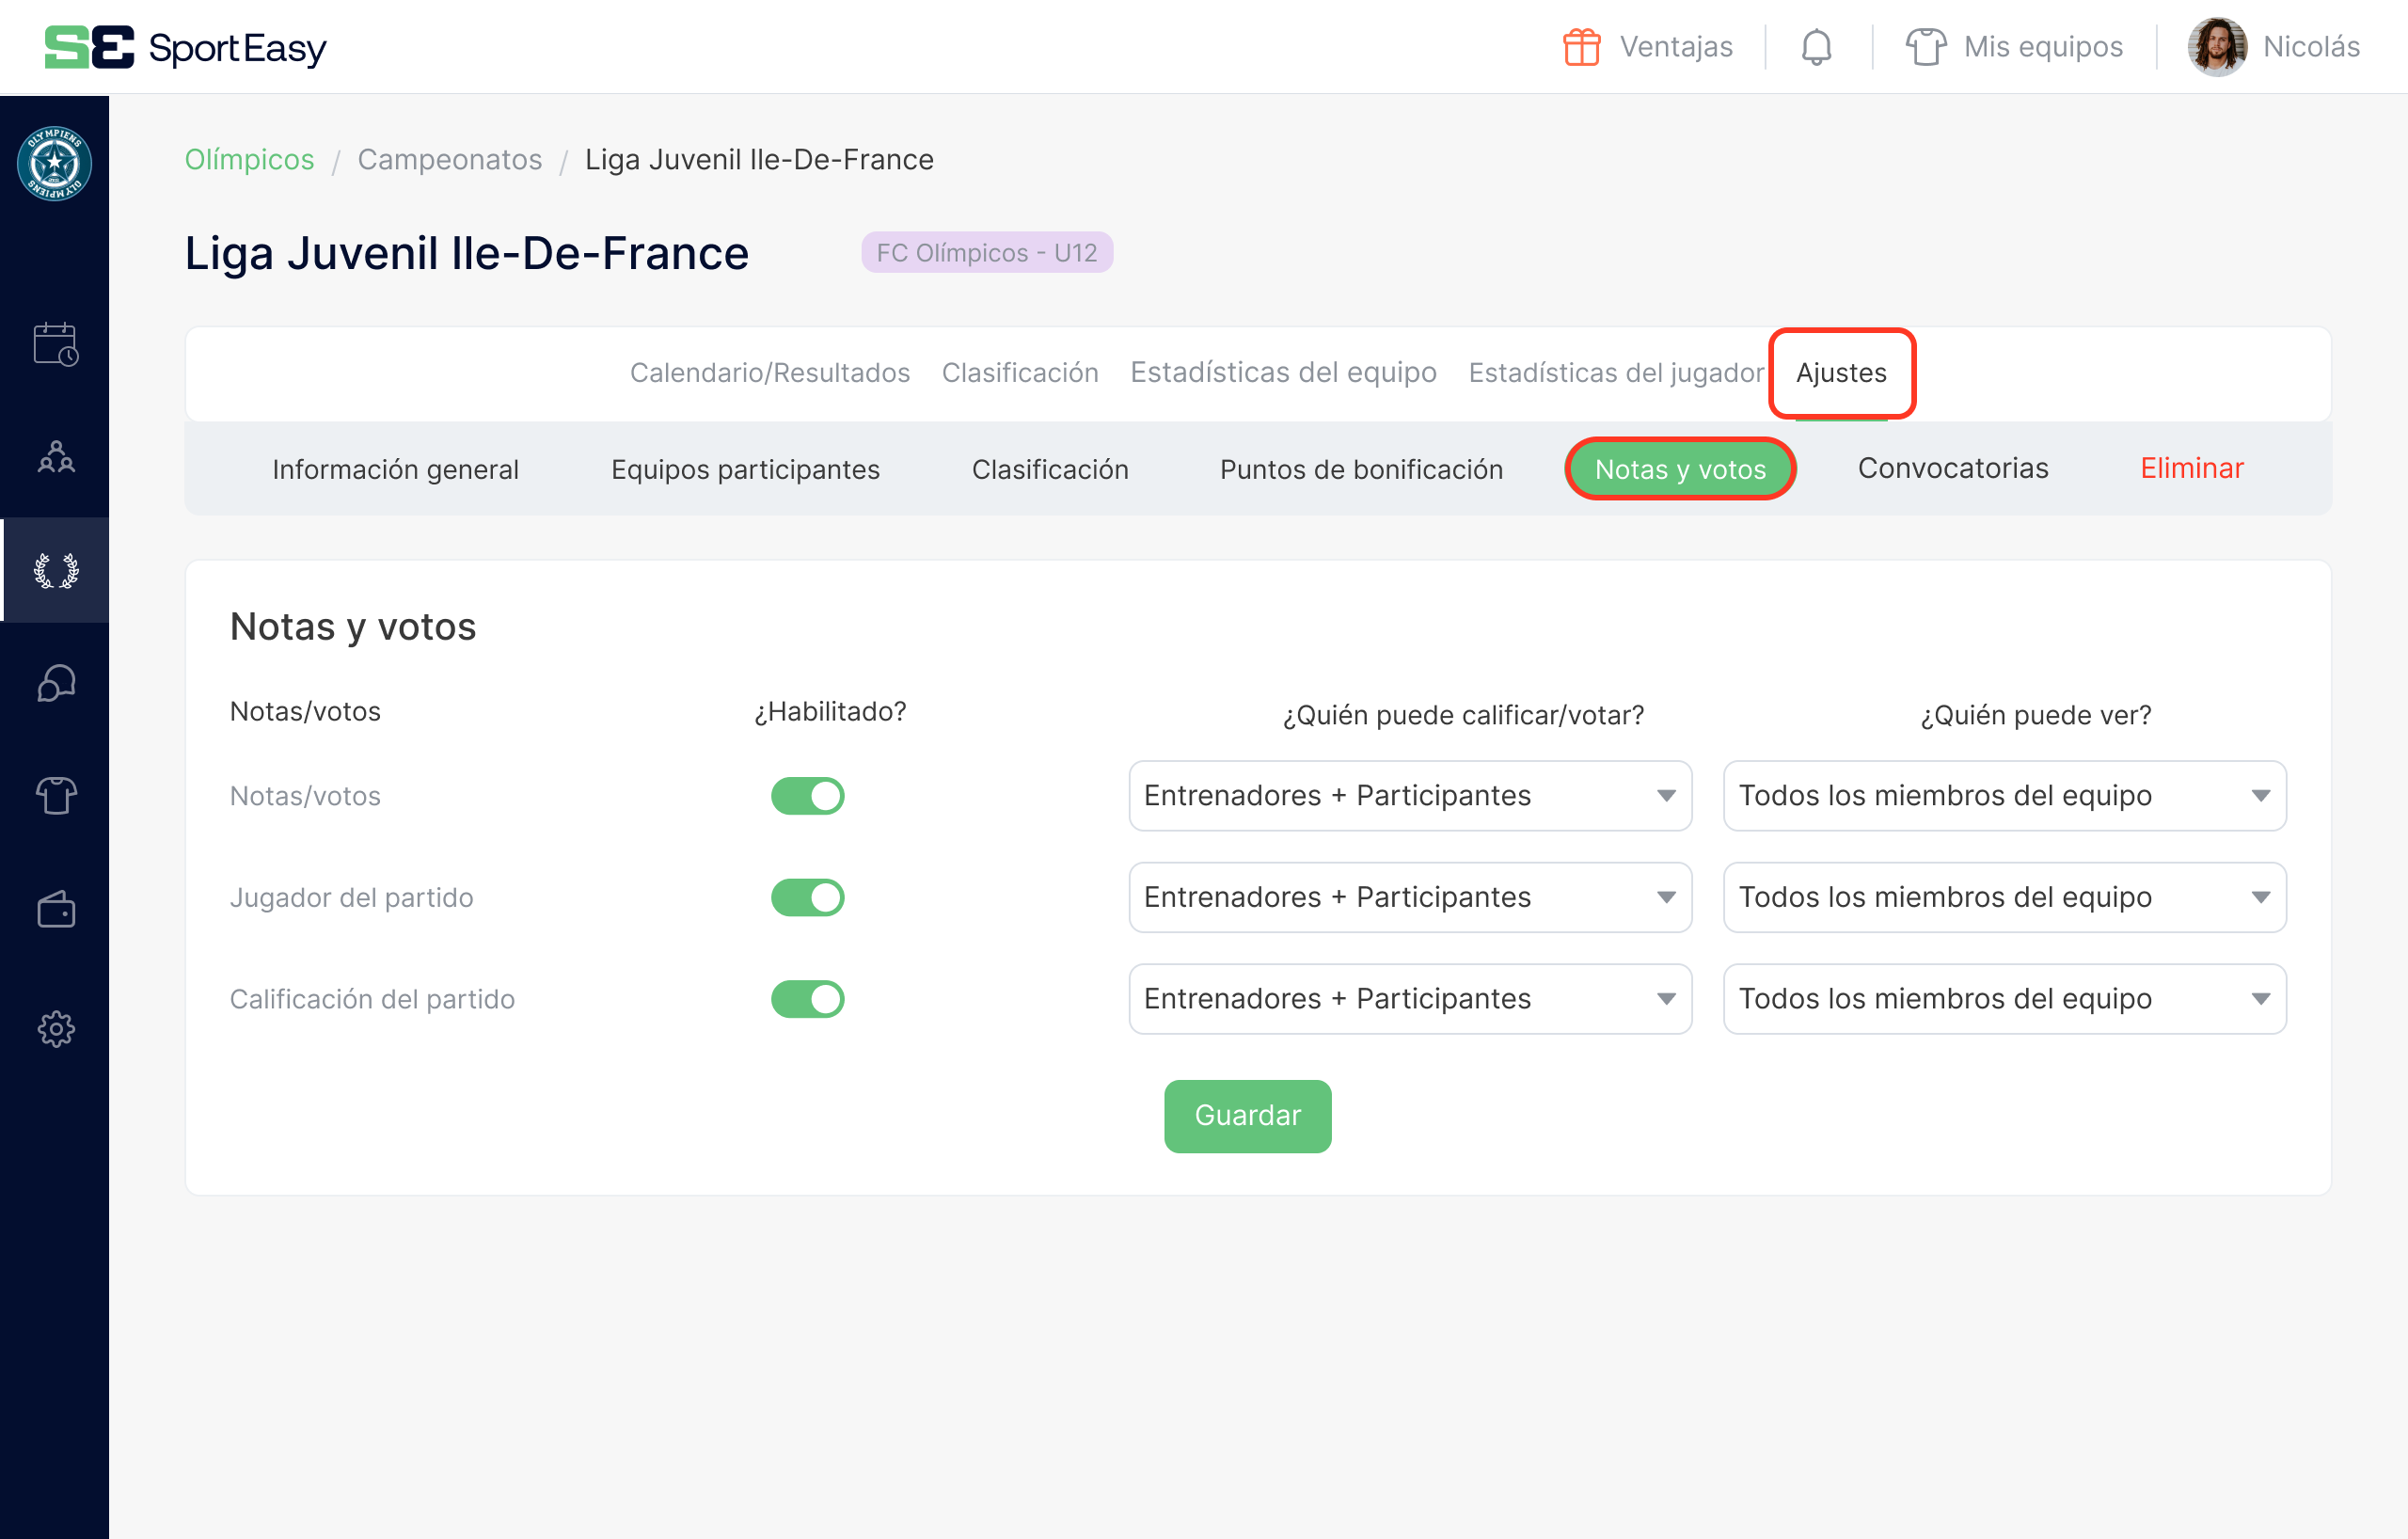2408x1539 pixels.
Task: Open the settings gear in sidebar
Action: click(56, 1028)
